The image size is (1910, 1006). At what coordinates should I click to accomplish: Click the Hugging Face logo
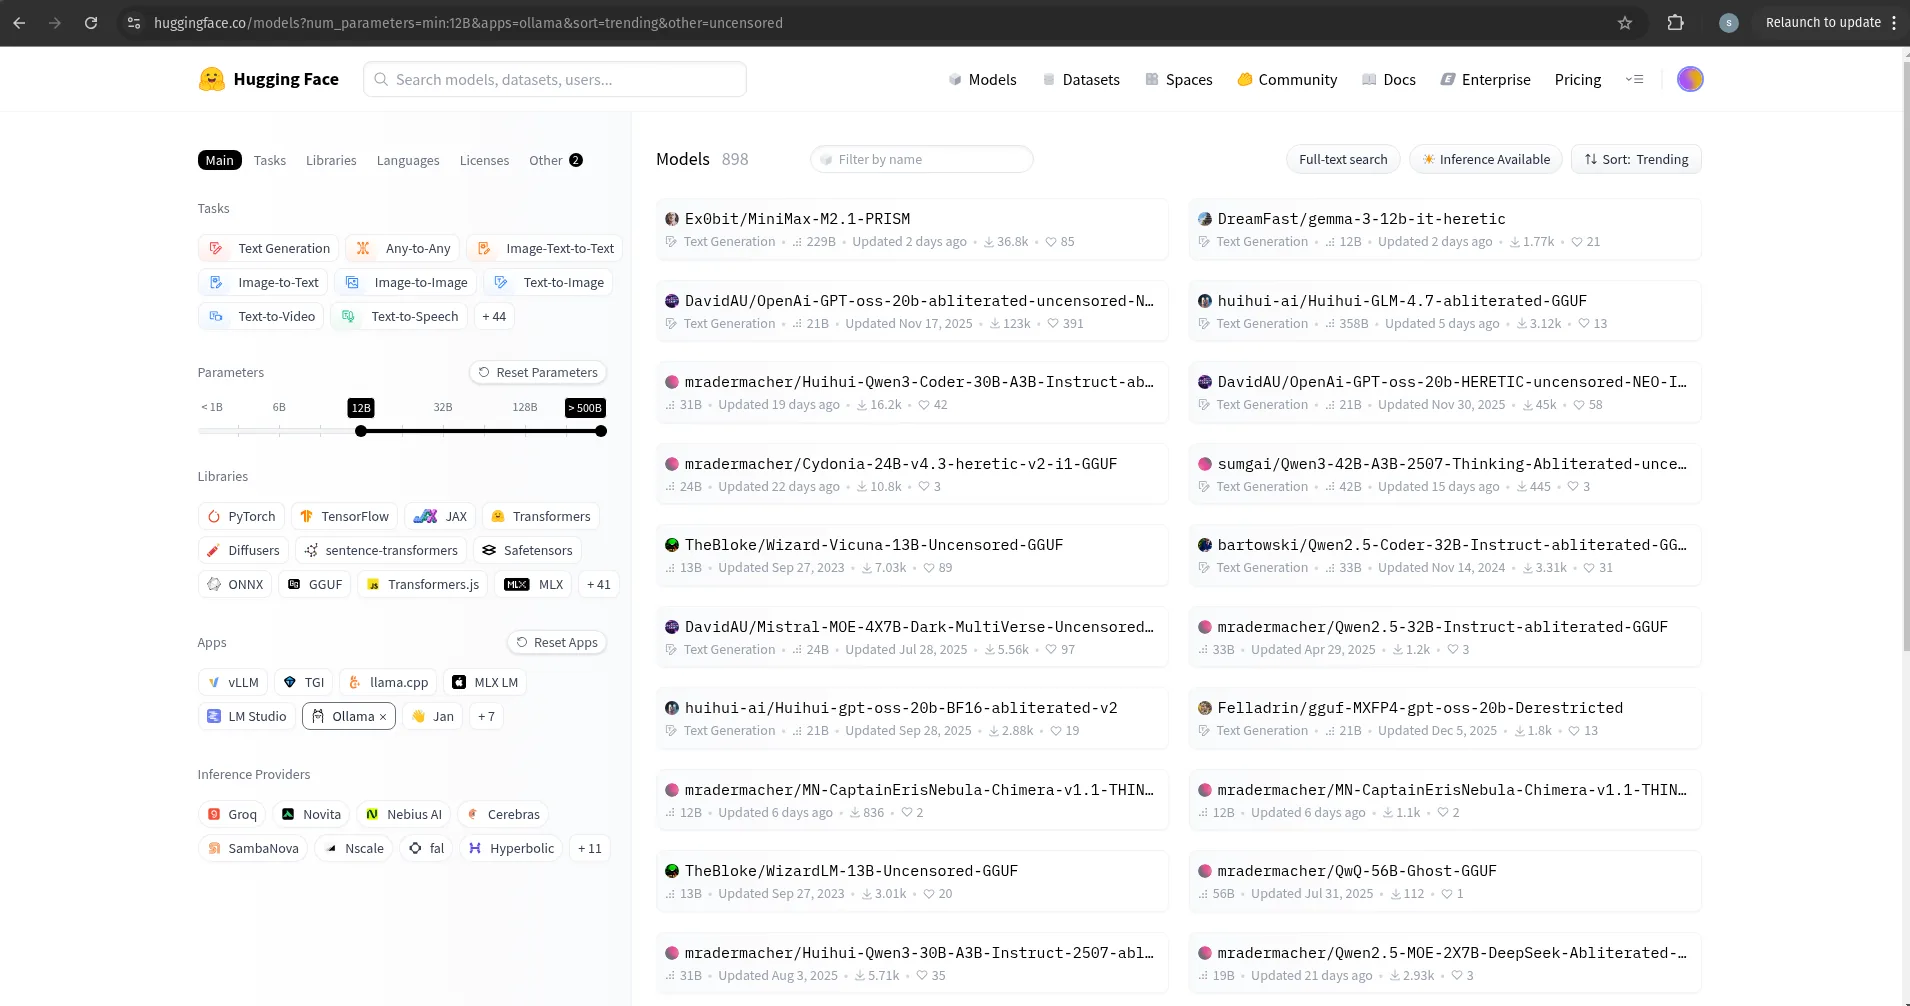[x=212, y=79]
